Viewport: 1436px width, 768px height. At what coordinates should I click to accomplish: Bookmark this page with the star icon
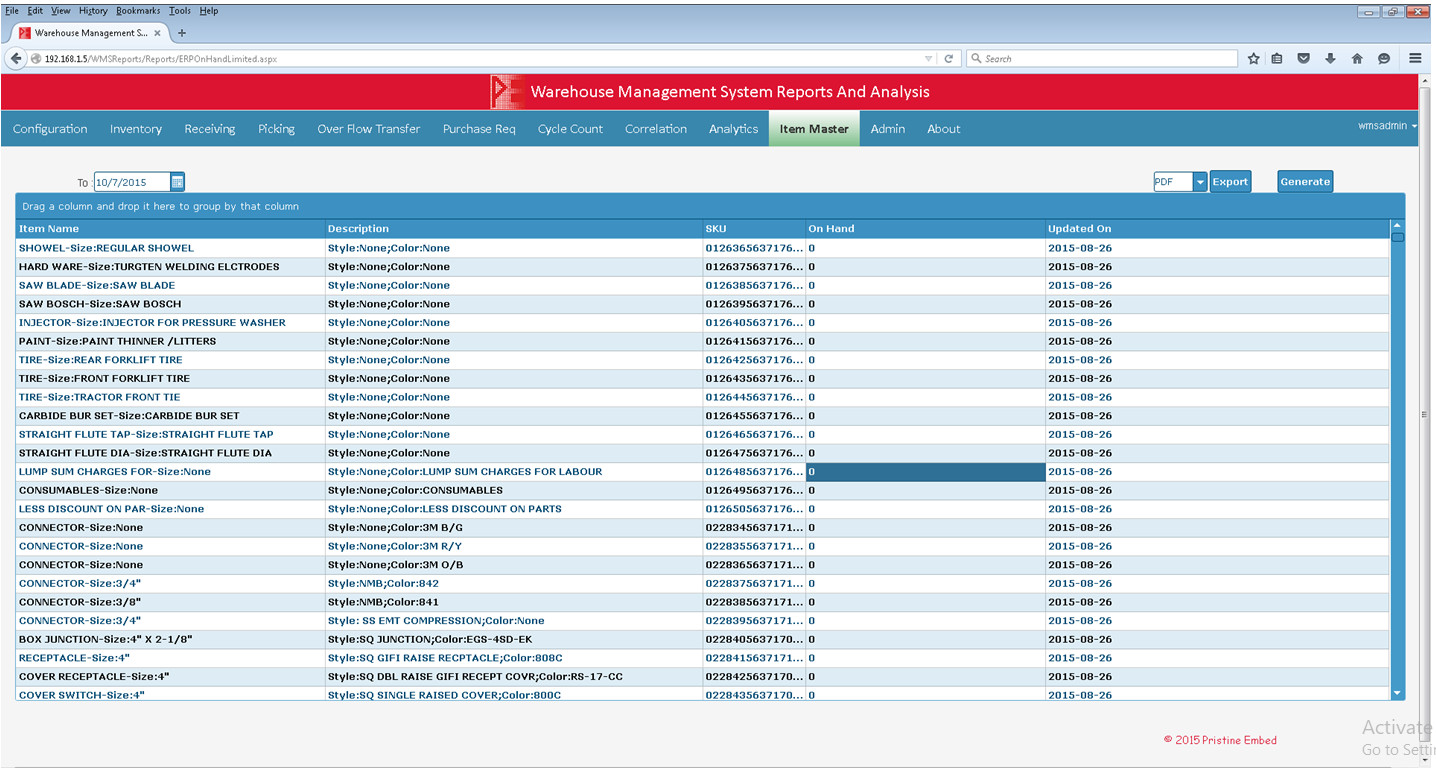1253,59
